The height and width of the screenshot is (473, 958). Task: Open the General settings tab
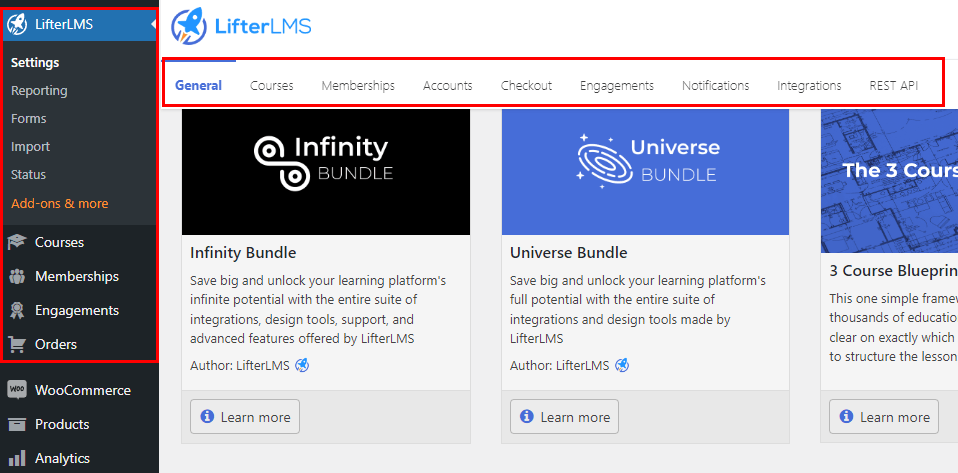(199, 86)
